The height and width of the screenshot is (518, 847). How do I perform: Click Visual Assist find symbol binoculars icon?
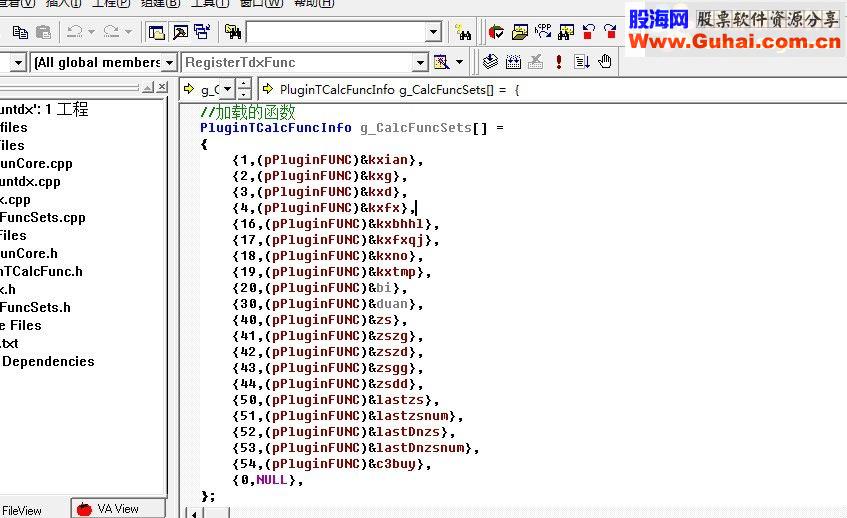(x=566, y=32)
